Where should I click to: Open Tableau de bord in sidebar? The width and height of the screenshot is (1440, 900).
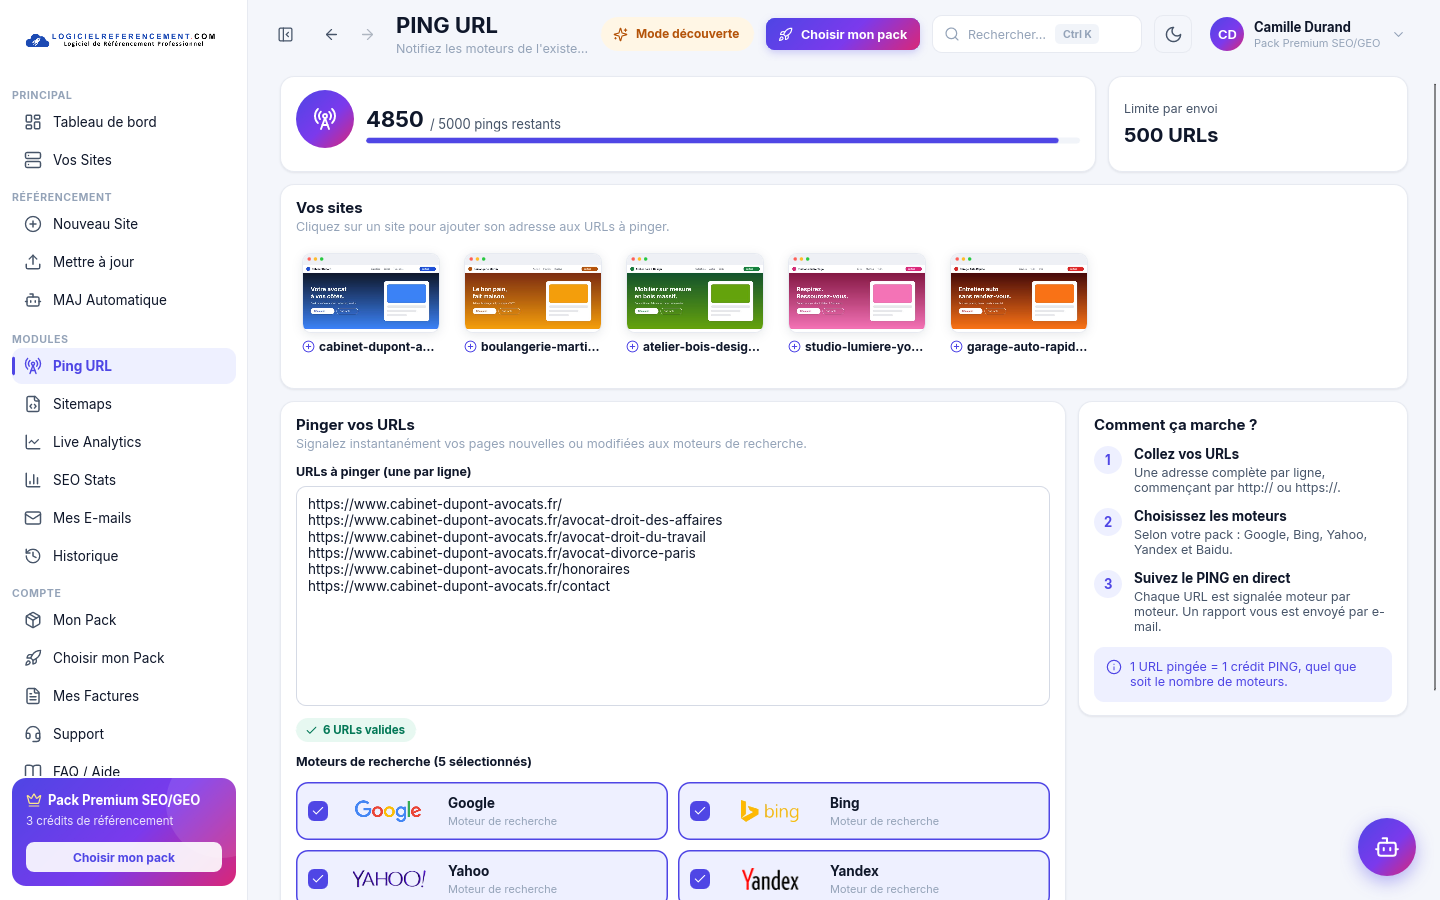pyautogui.click(x=124, y=122)
